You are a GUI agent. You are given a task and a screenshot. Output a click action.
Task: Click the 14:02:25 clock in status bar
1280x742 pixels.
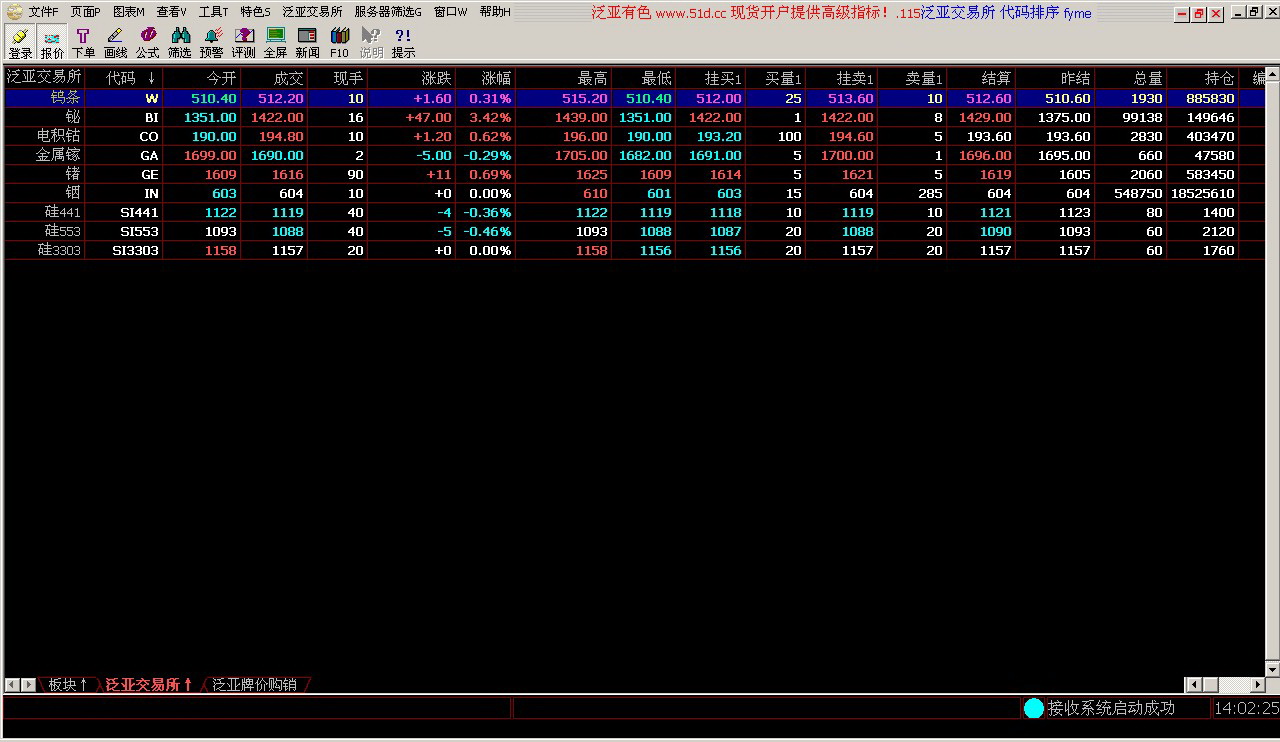[x=1246, y=708]
